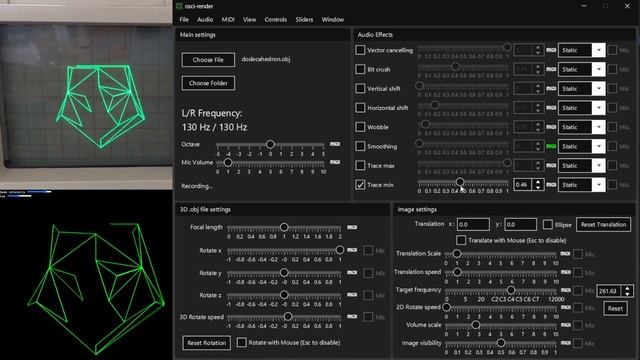Screen dimensions: 640x360
Task: Enable the Bit crush effect checkbox
Action: [x=360, y=69]
